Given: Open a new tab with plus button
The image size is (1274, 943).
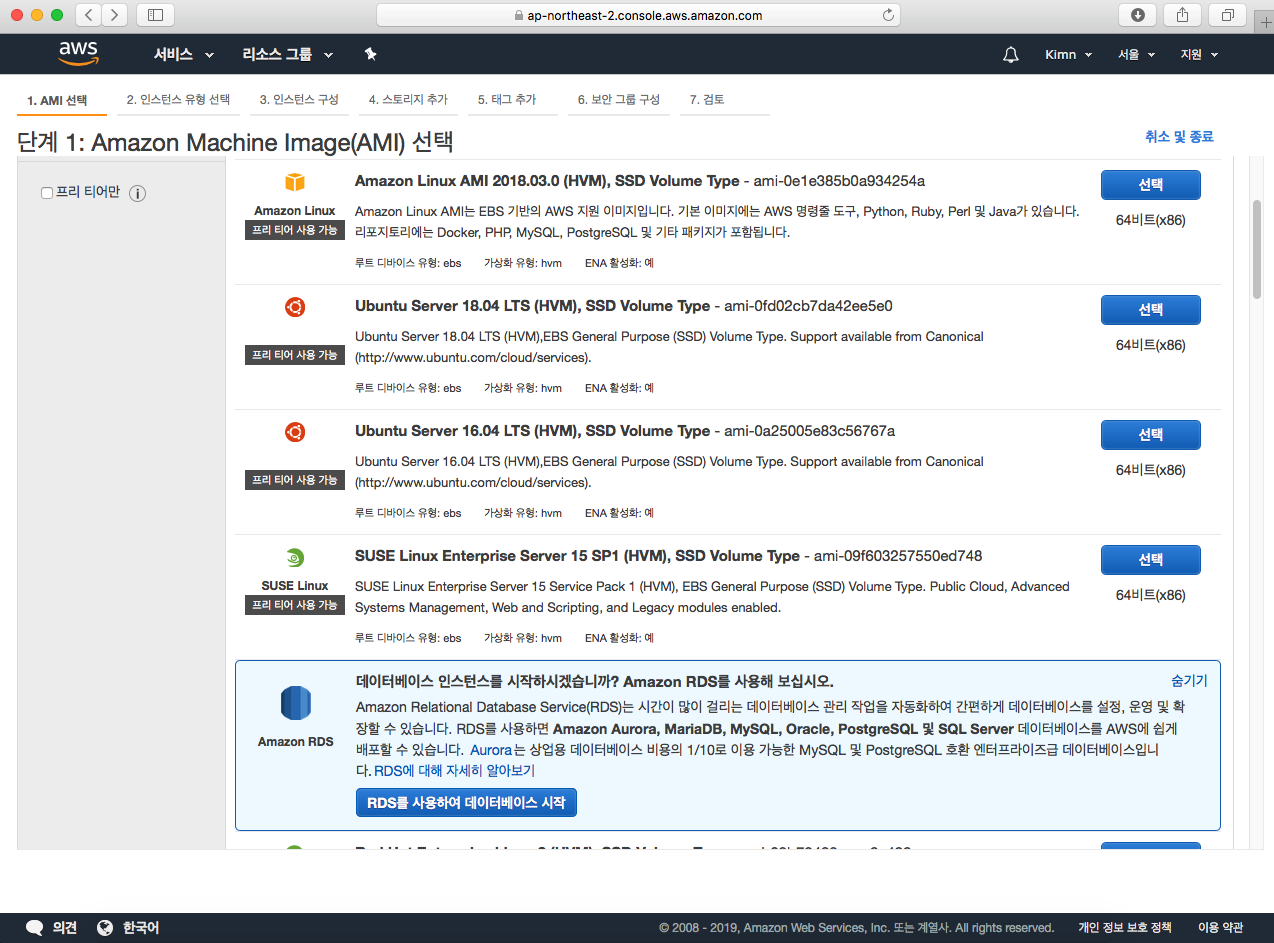Looking at the screenshot, I should tap(1264, 21).
